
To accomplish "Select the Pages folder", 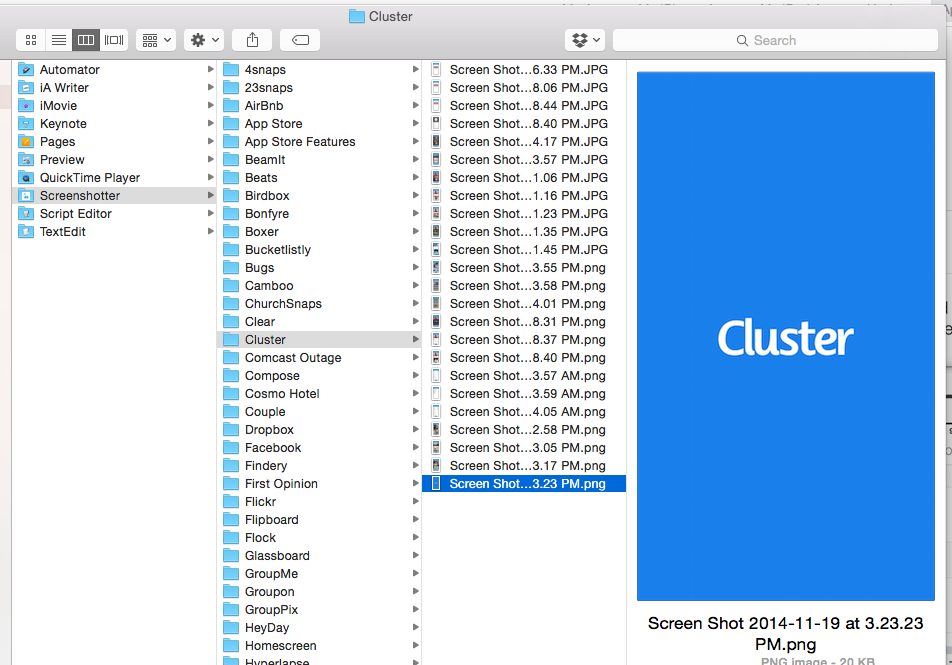I will pos(114,142).
